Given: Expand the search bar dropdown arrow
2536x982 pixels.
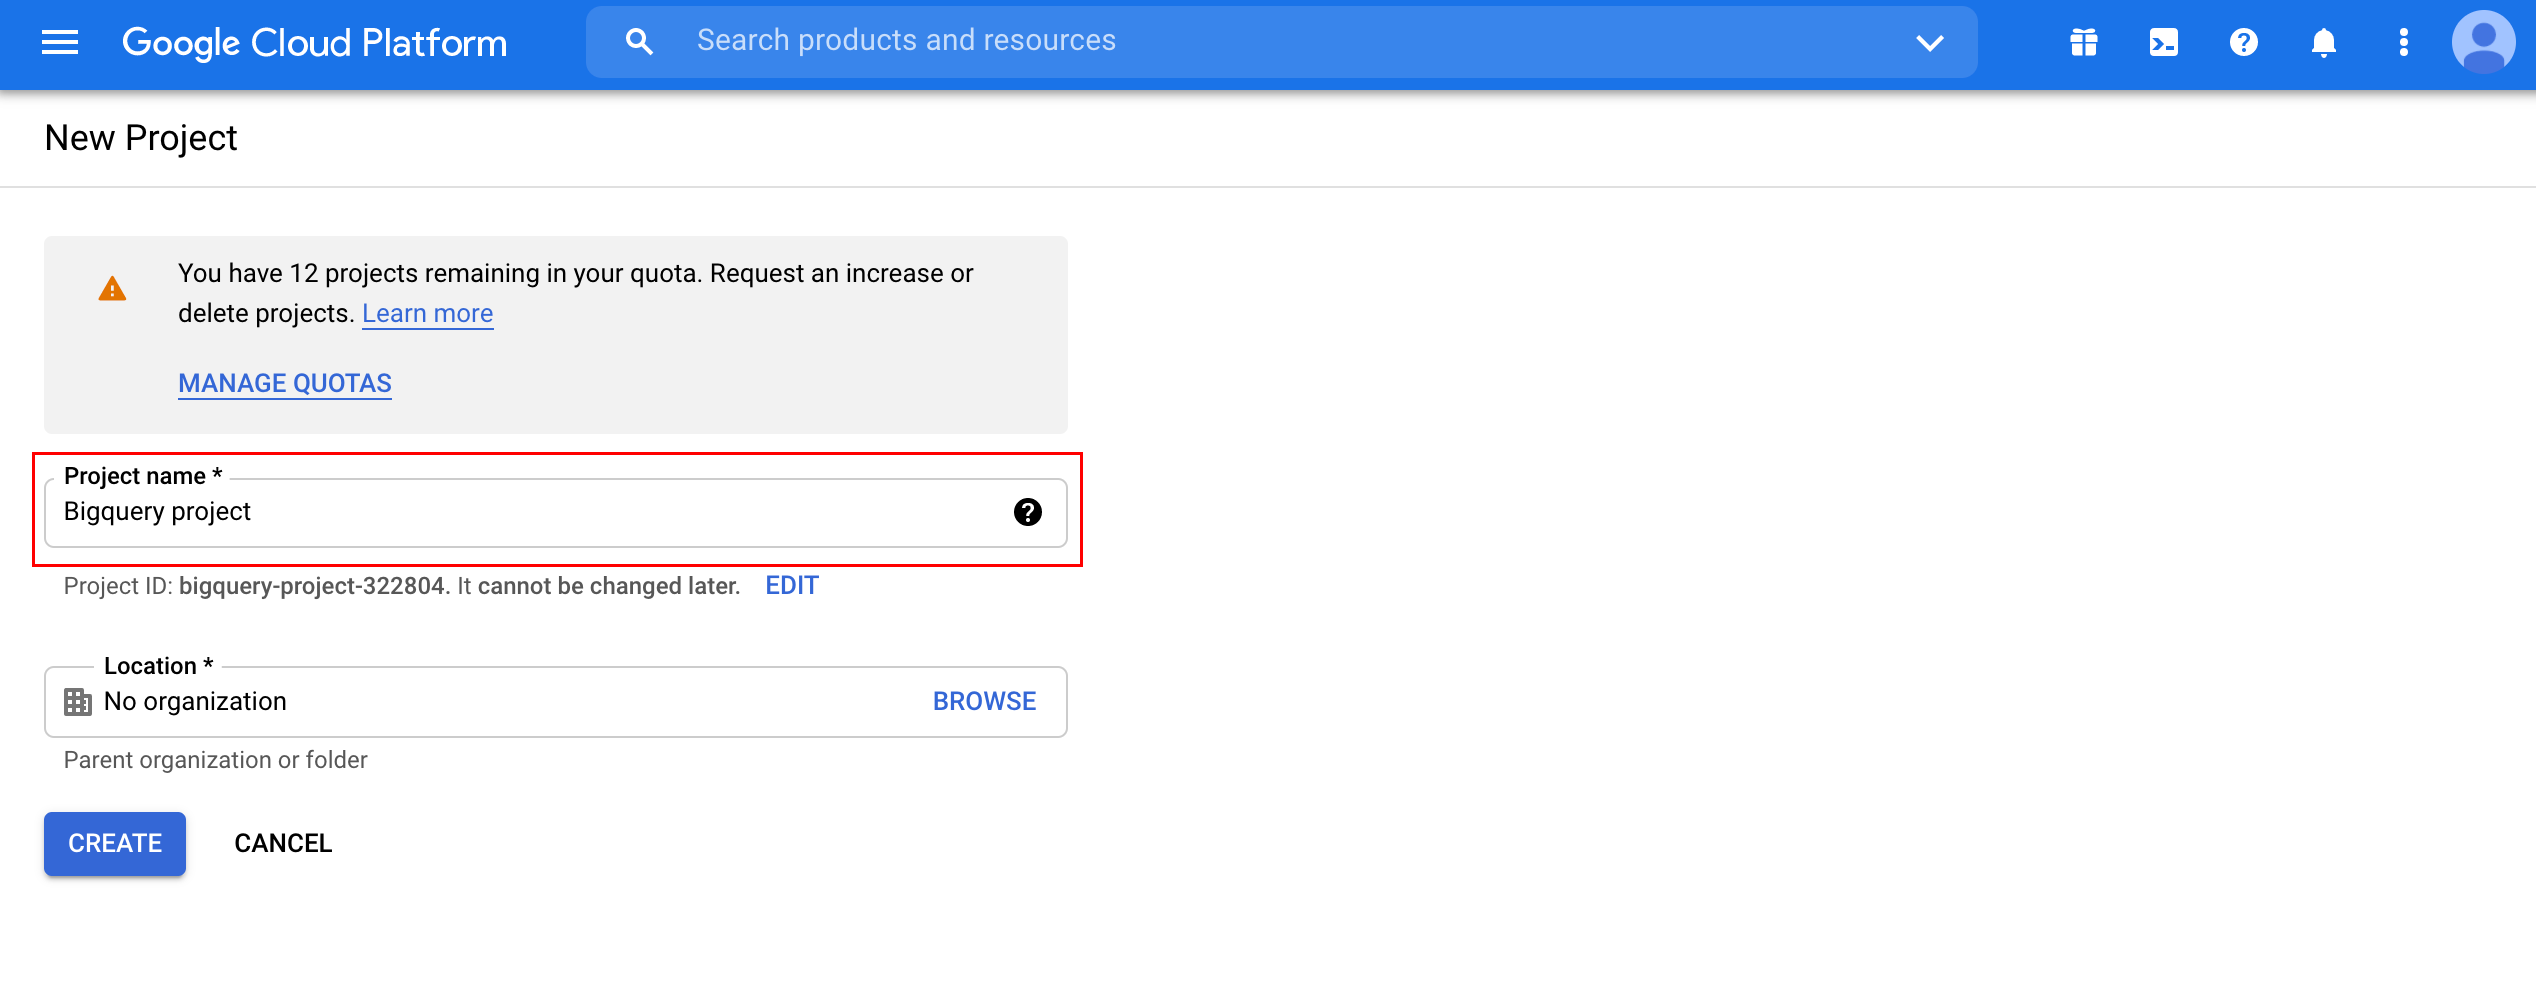Looking at the screenshot, I should (1930, 42).
